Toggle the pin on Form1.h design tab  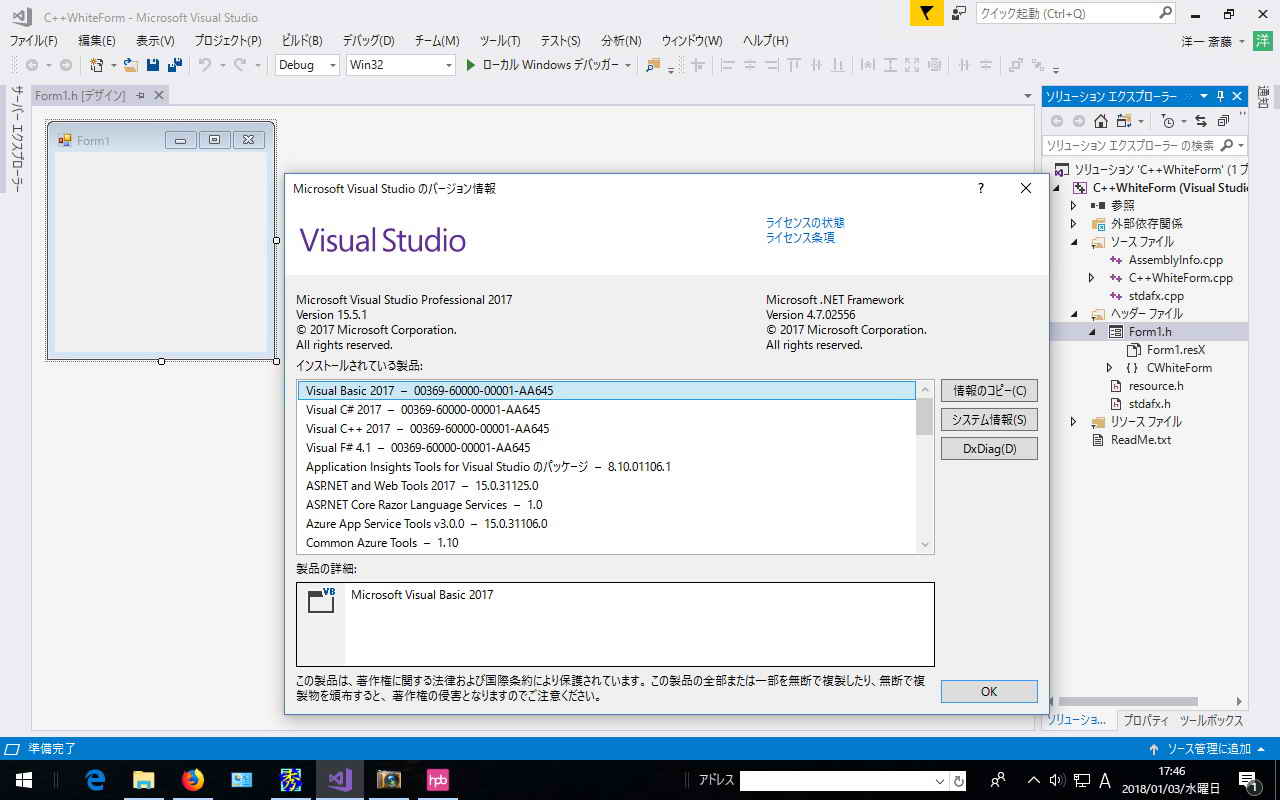140,95
